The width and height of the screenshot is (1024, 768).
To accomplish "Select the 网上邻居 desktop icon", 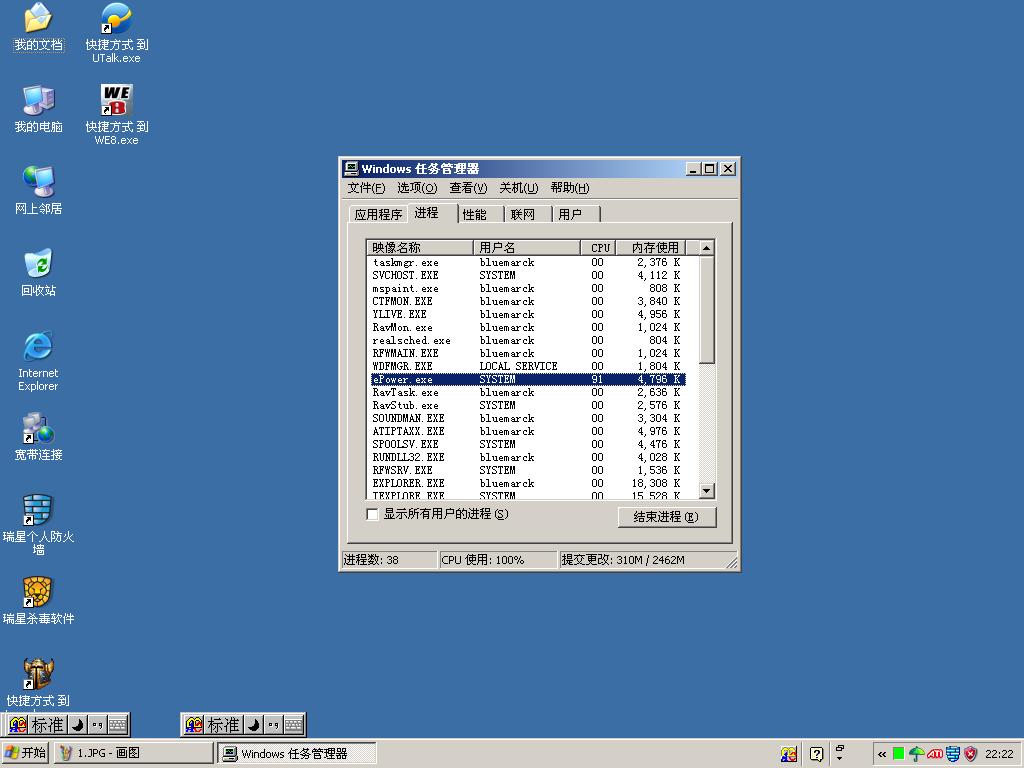I will (38, 191).
